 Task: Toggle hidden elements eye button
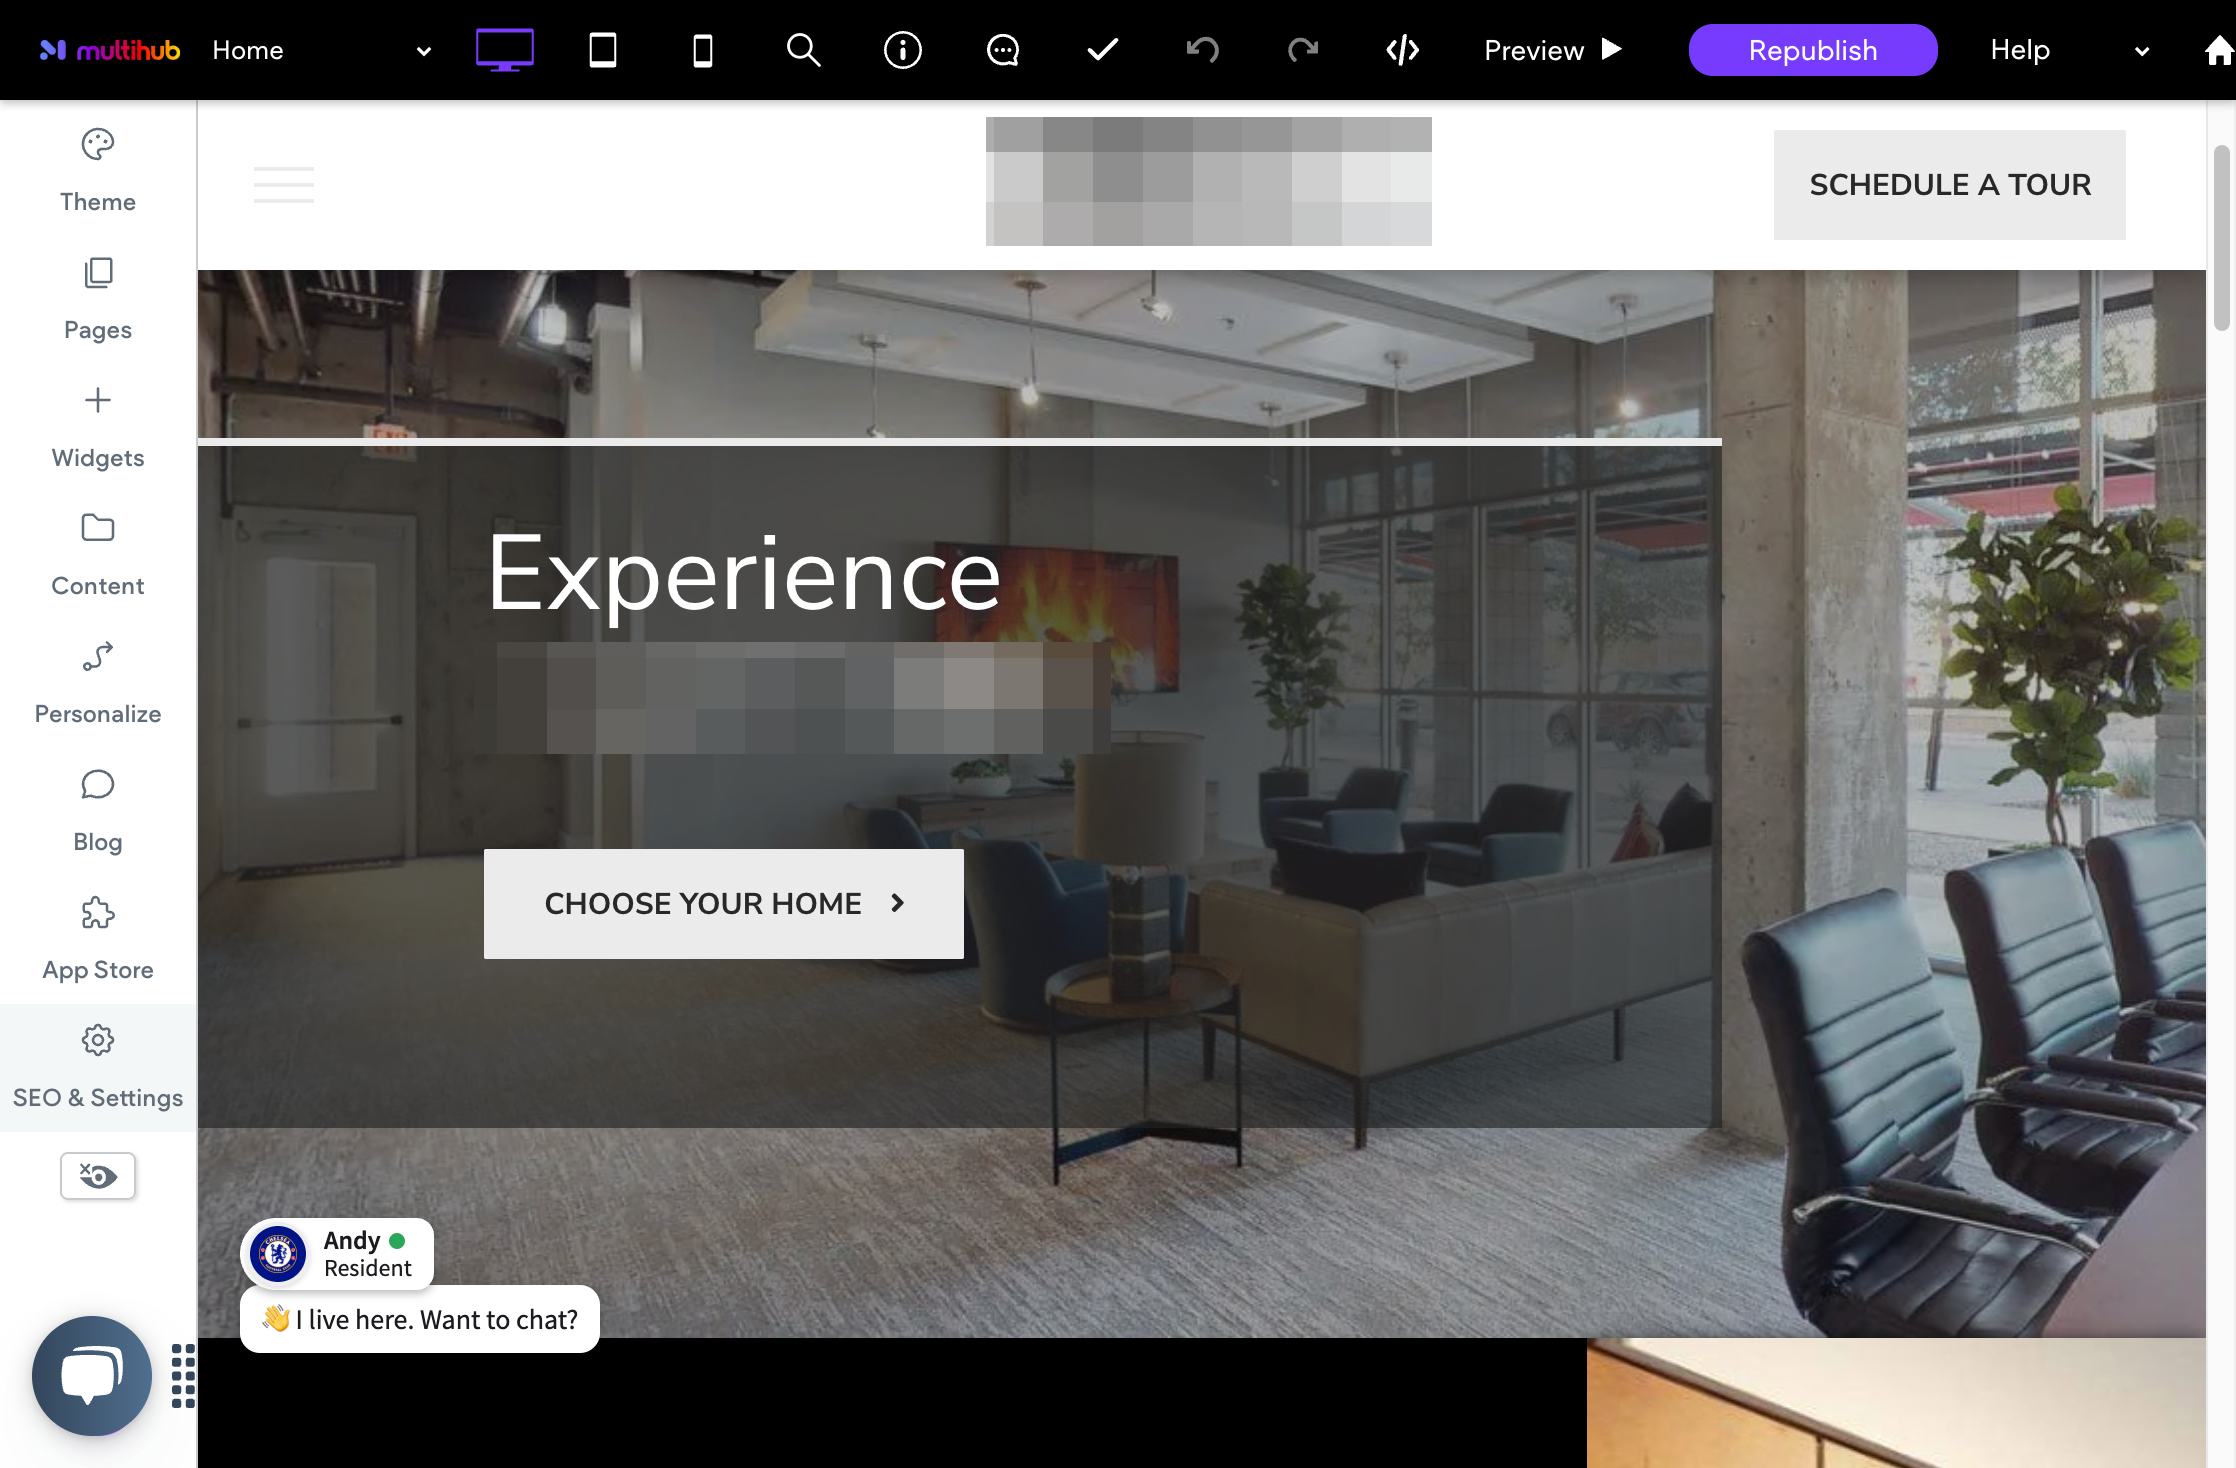pos(98,1176)
